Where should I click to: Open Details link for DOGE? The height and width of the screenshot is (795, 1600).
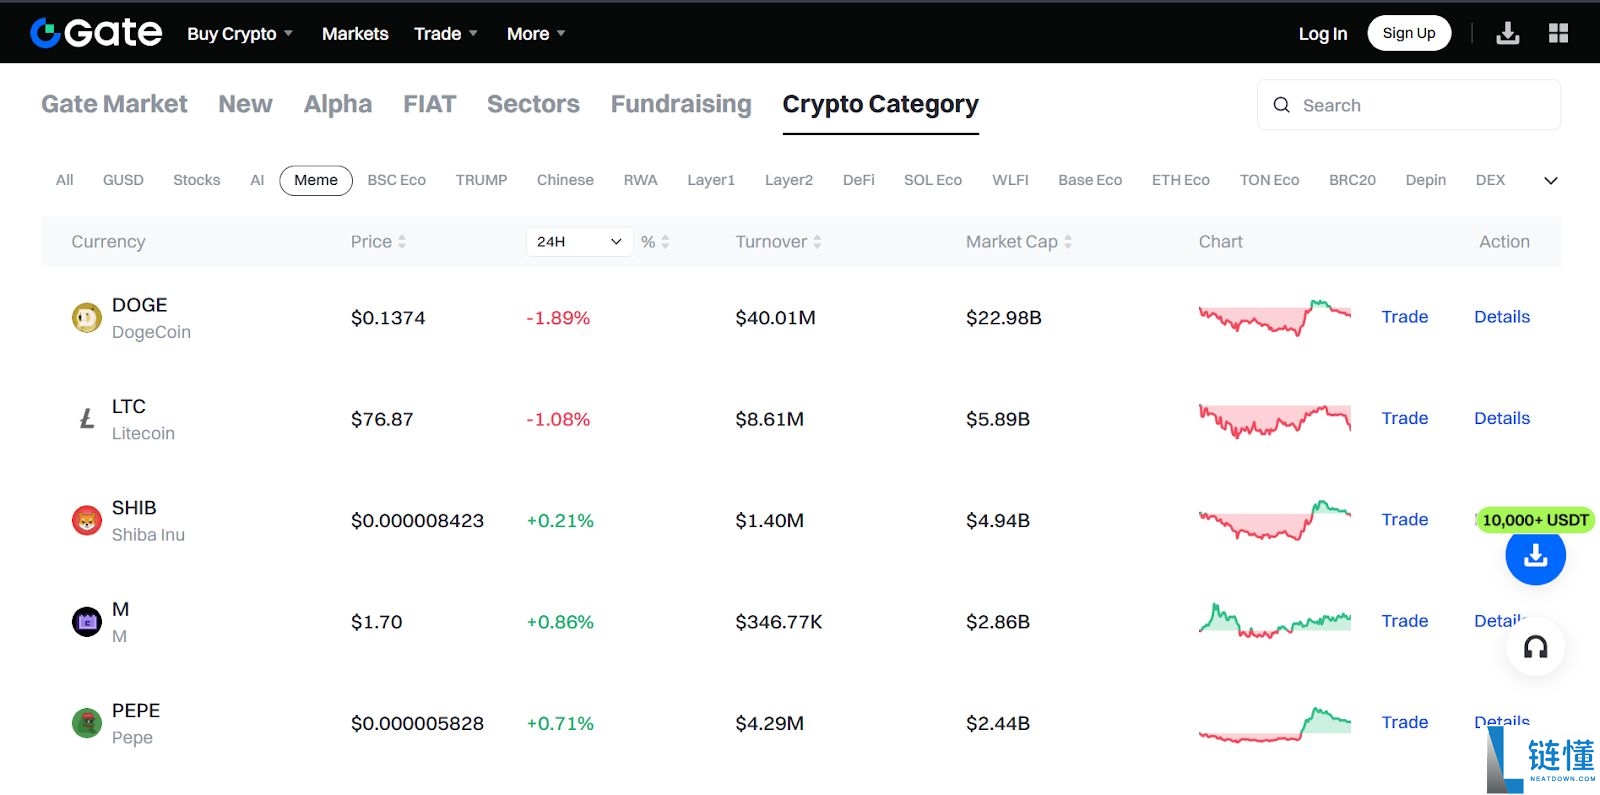(1501, 317)
